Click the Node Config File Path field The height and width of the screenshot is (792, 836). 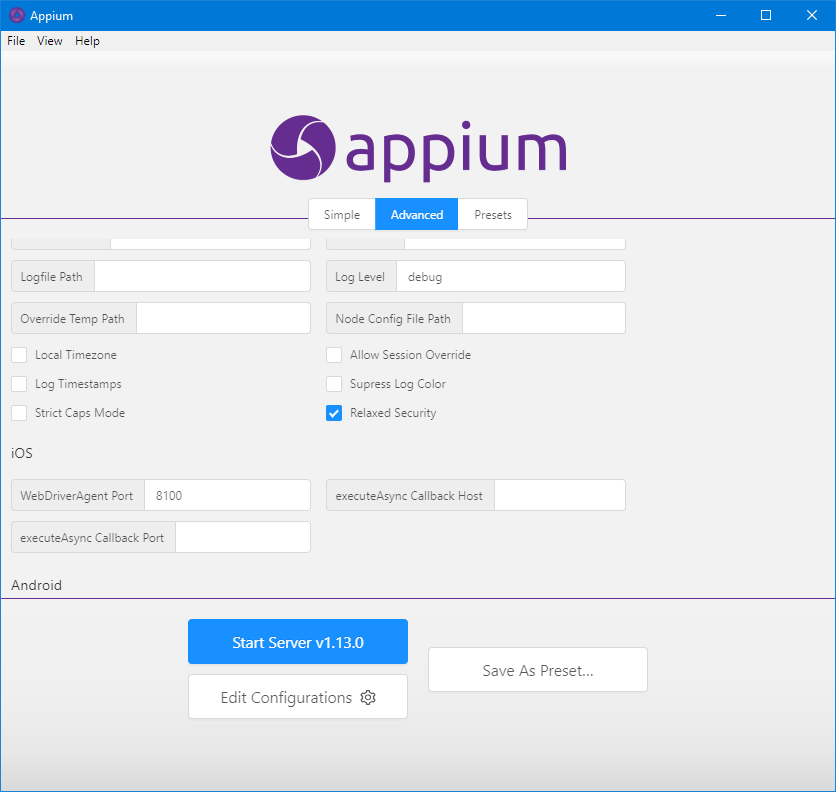click(543, 318)
